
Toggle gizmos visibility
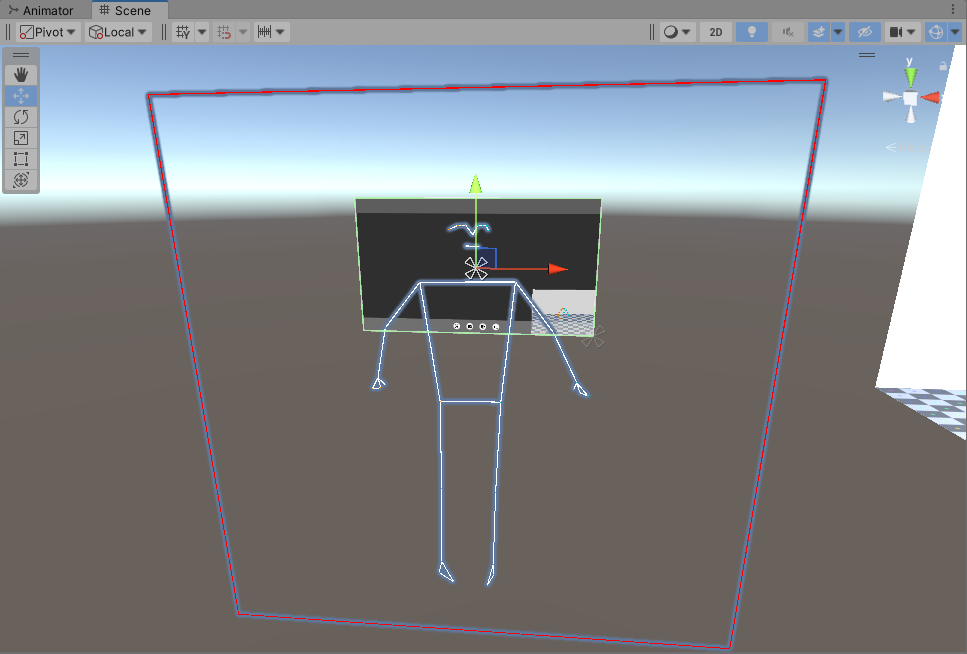[936, 32]
